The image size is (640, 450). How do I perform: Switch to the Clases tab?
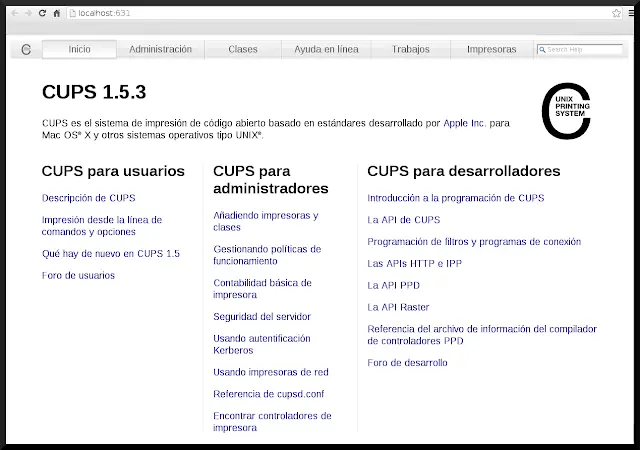pyautogui.click(x=243, y=49)
